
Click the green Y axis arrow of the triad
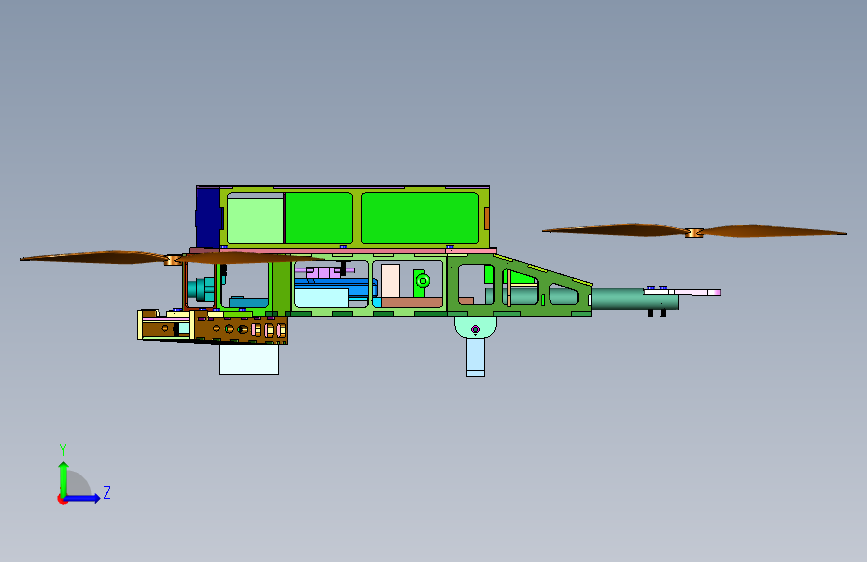pyautogui.click(x=63, y=479)
